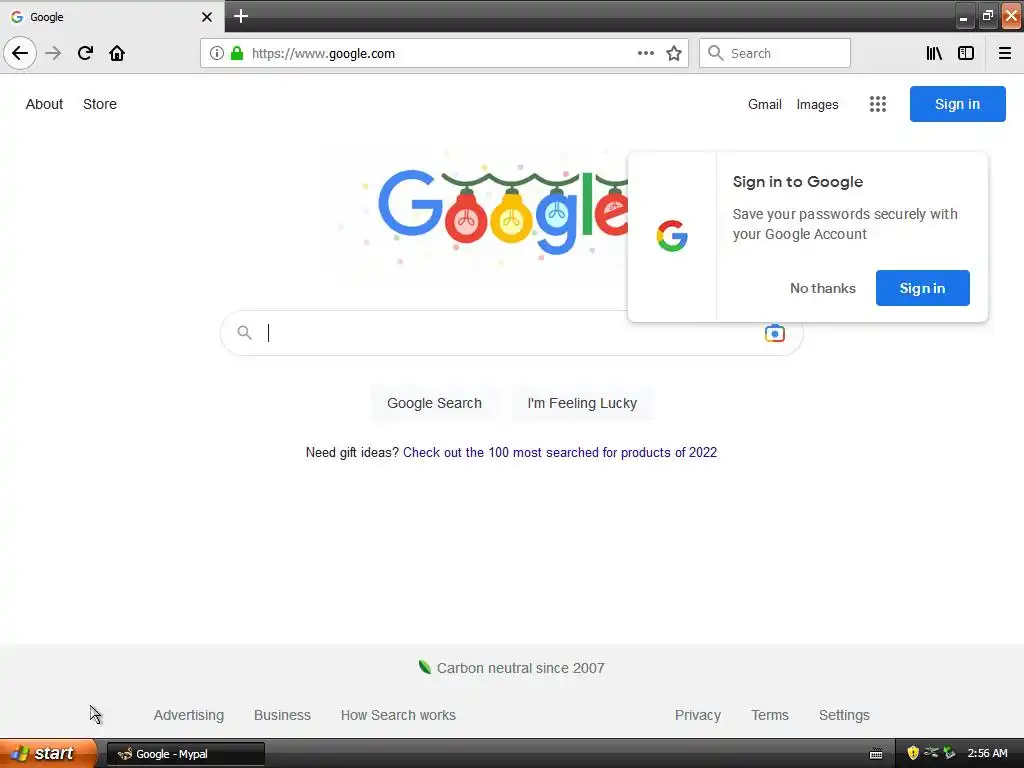Toggle the sidebar view icon
The image size is (1024, 768).
click(966, 54)
